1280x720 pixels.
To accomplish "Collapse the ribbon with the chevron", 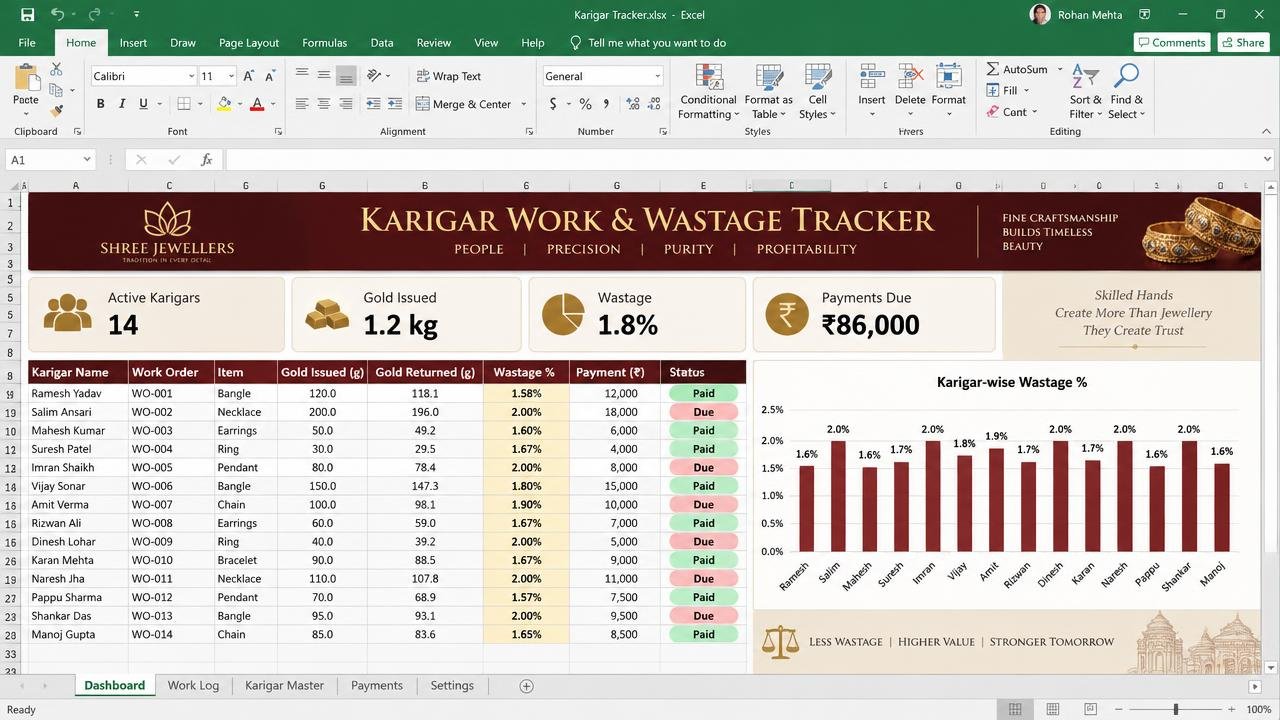I will 1267,131.
